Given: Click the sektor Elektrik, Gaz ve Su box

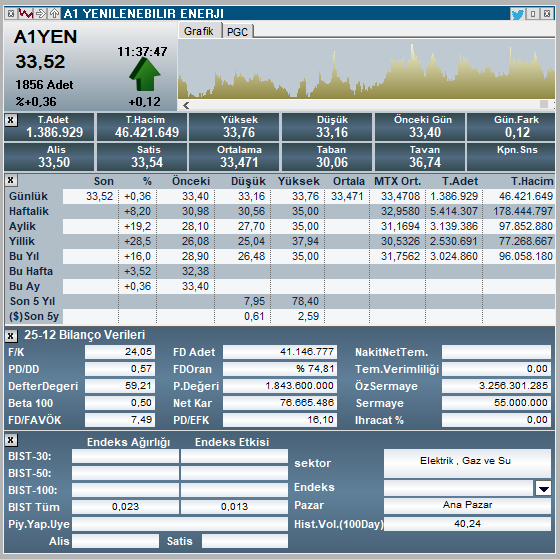Looking at the screenshot, I should (467, 463).
